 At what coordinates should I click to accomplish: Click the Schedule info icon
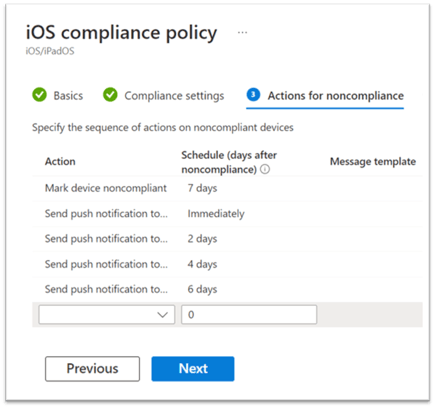click(x=265, y=169)
